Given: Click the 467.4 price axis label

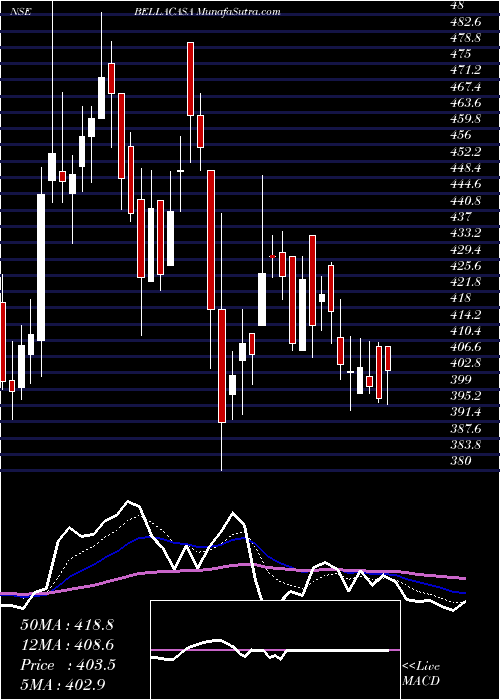Looking at the screenshot, I should click(467, 87).
